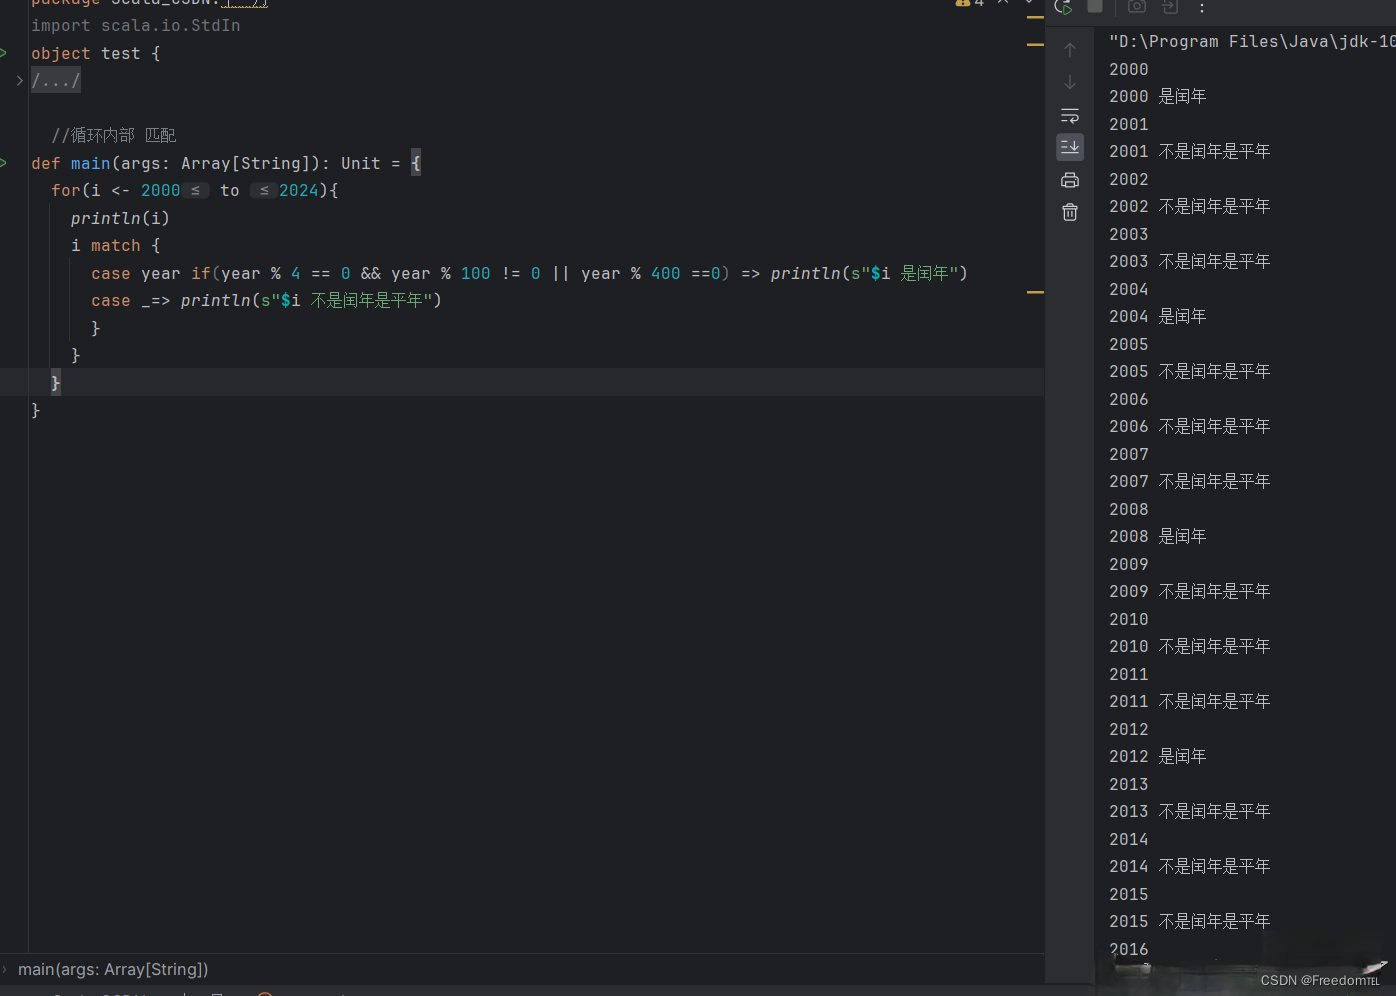Viewport: 1396px width, 996px height.
Task: Click yellow warning stripe near case _ line
Action: point(1035,292)
